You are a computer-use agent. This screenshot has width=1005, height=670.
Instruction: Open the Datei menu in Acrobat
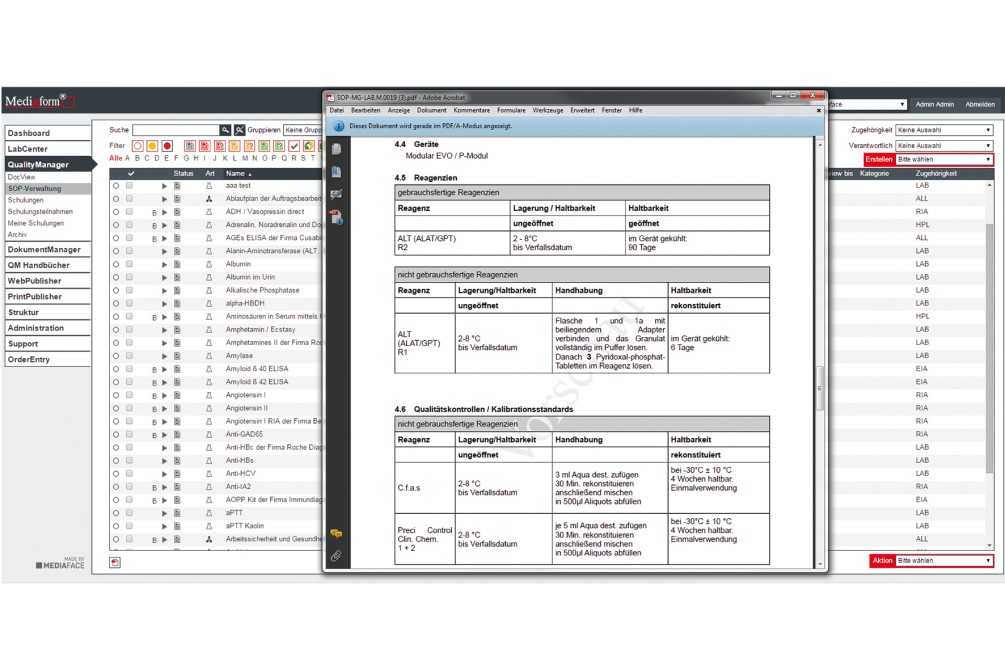click(x=336, y=110)
